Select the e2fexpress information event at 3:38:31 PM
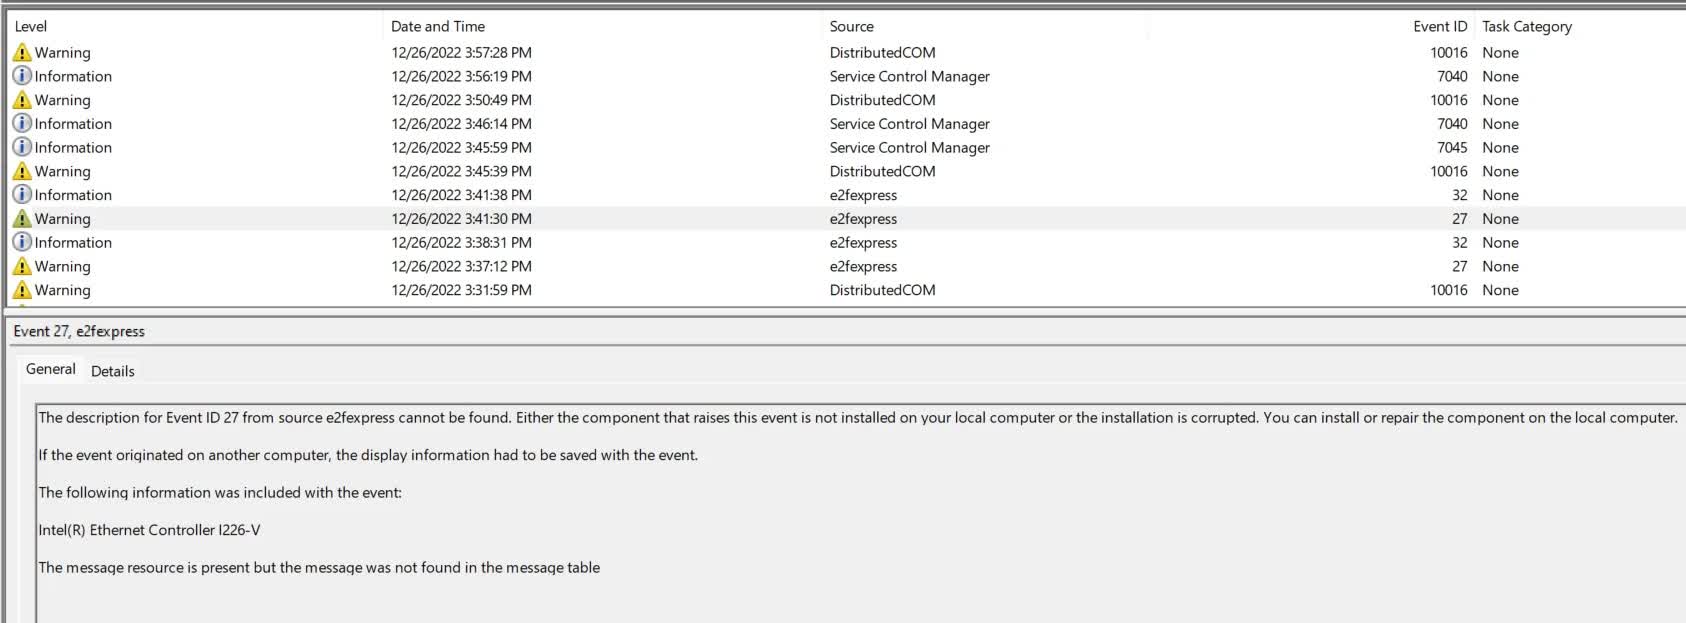Screen dimensions: 1686x623 click(x=862, y=243)
